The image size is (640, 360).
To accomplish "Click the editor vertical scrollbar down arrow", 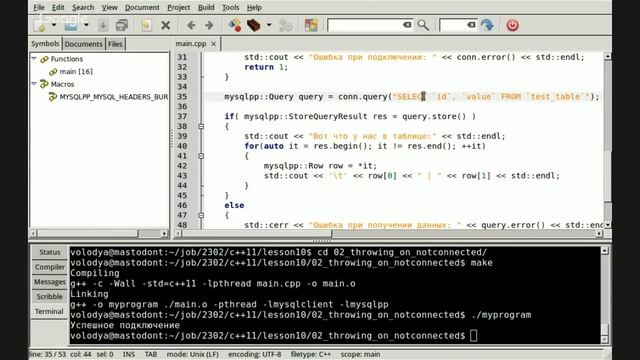I will coord(608,225).
